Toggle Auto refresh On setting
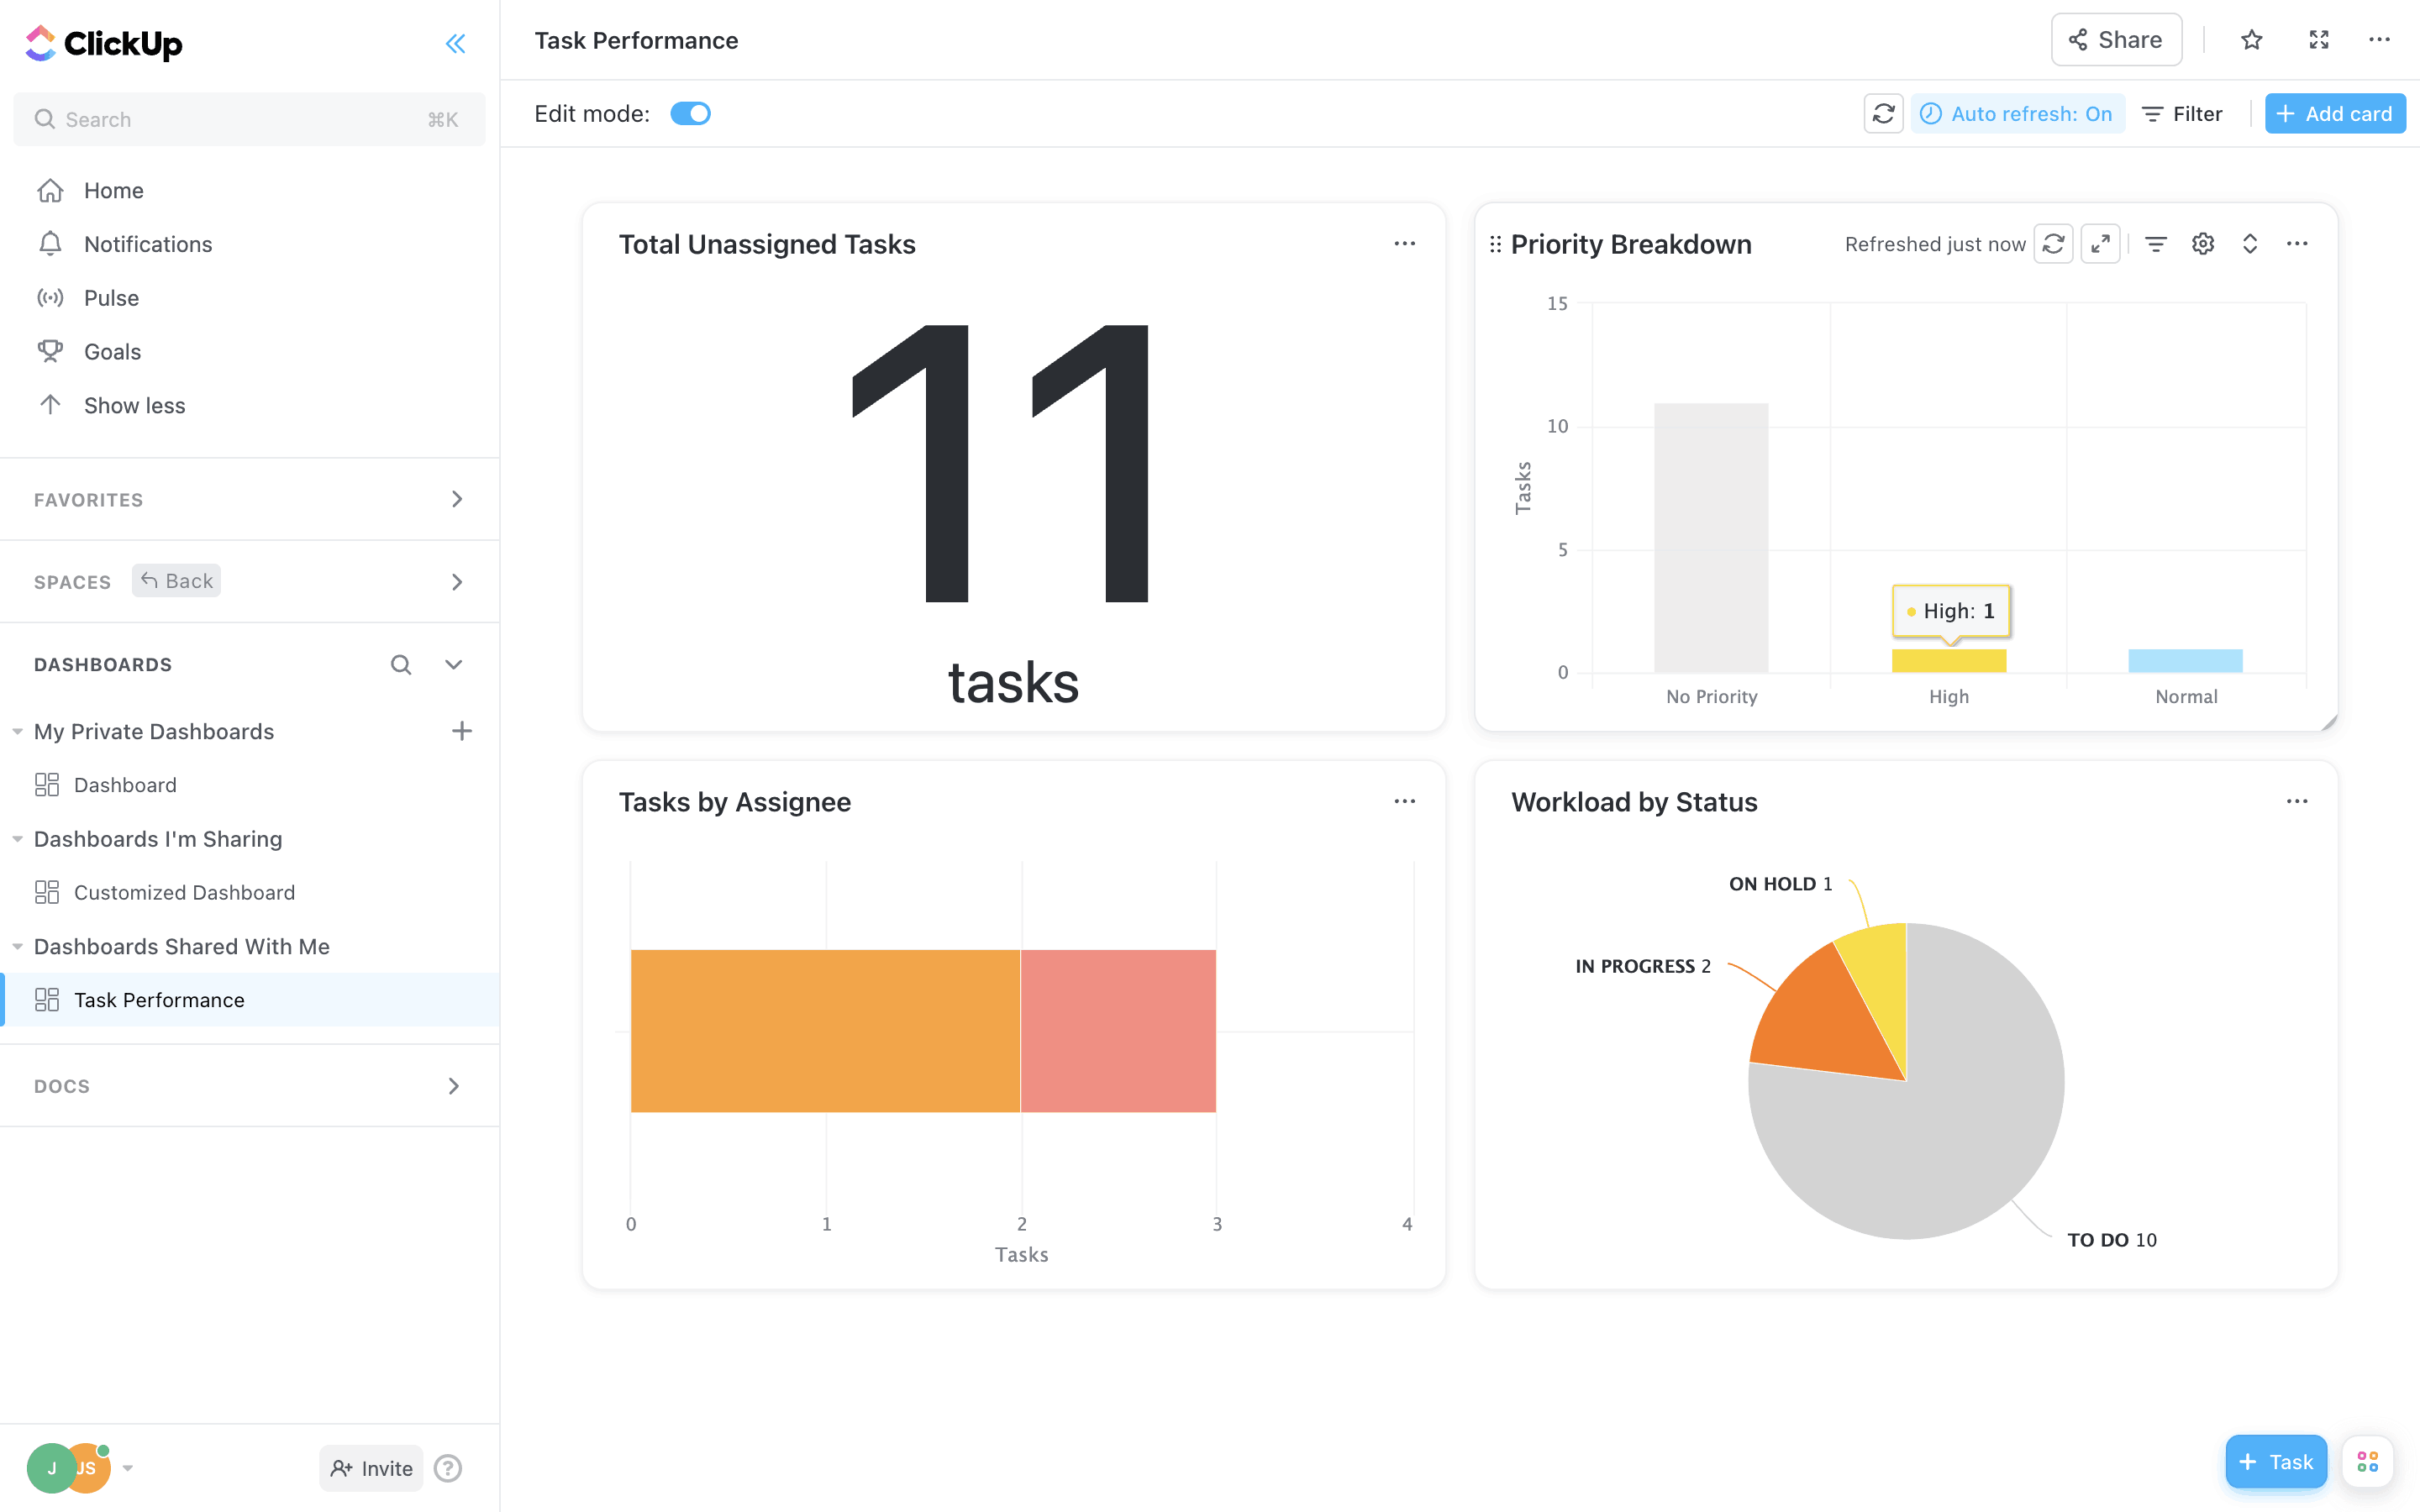 [x=2018, y=114]
